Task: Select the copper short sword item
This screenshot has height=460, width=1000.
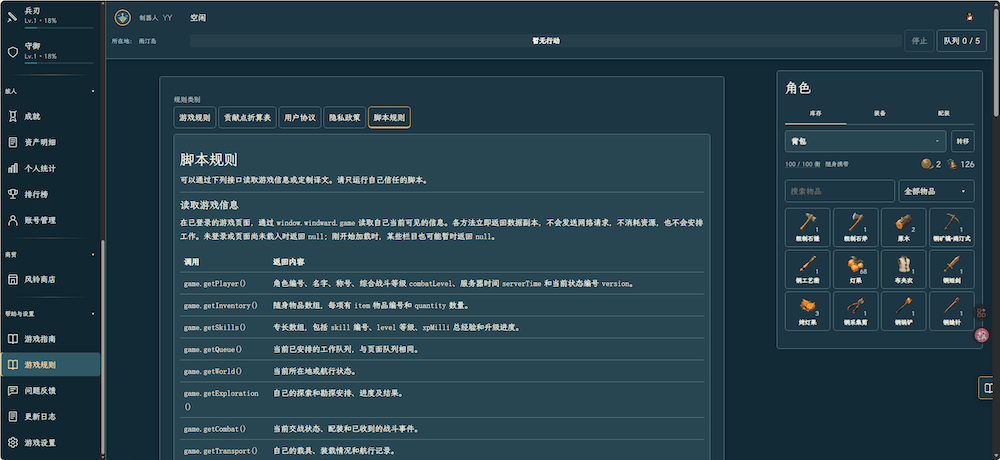Action: pyautogui.click(x=952, y=267)
